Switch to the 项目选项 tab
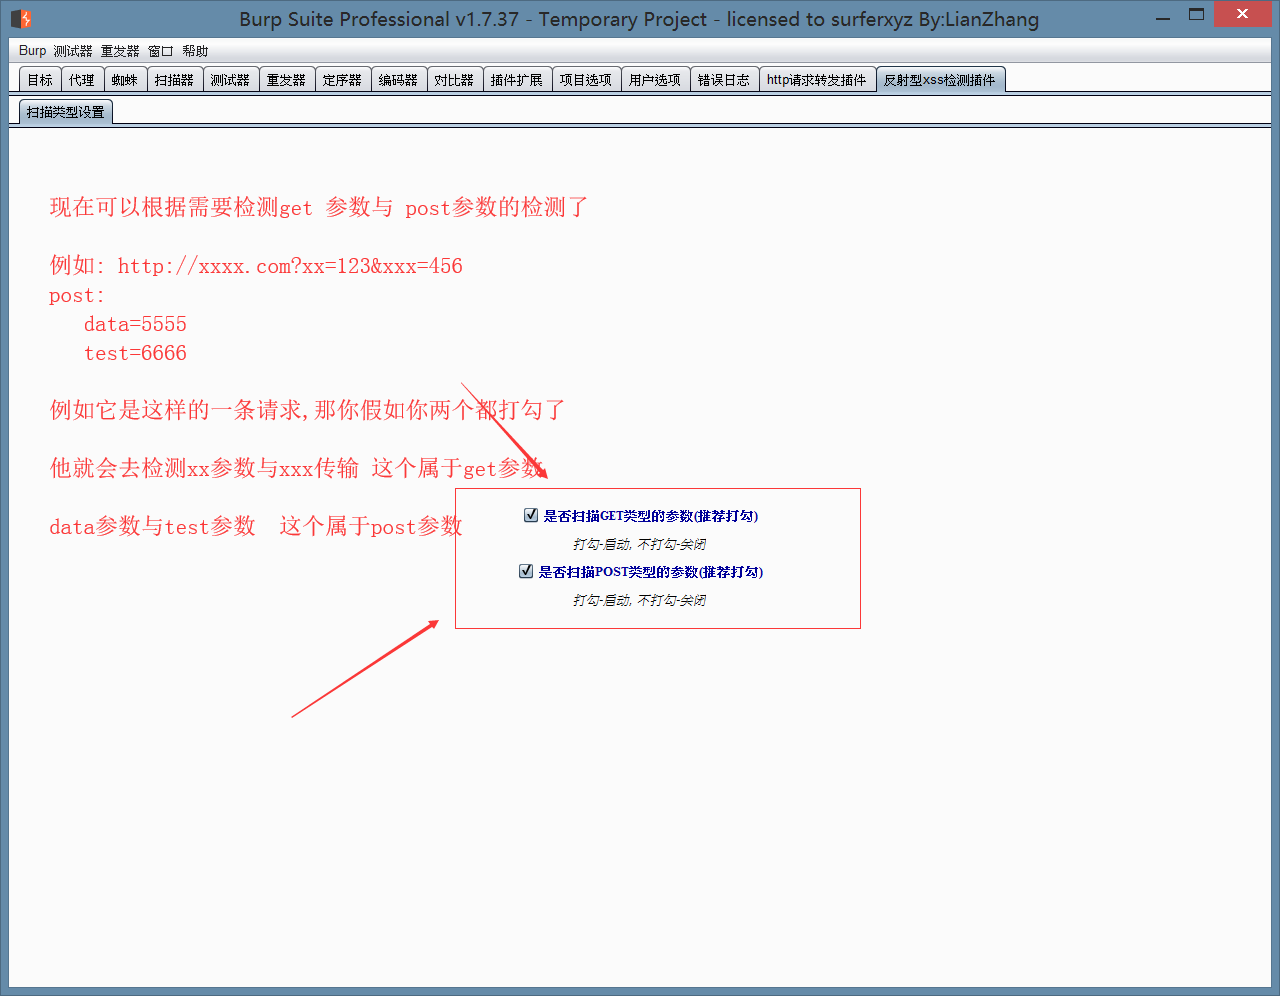 coord(586,80)
